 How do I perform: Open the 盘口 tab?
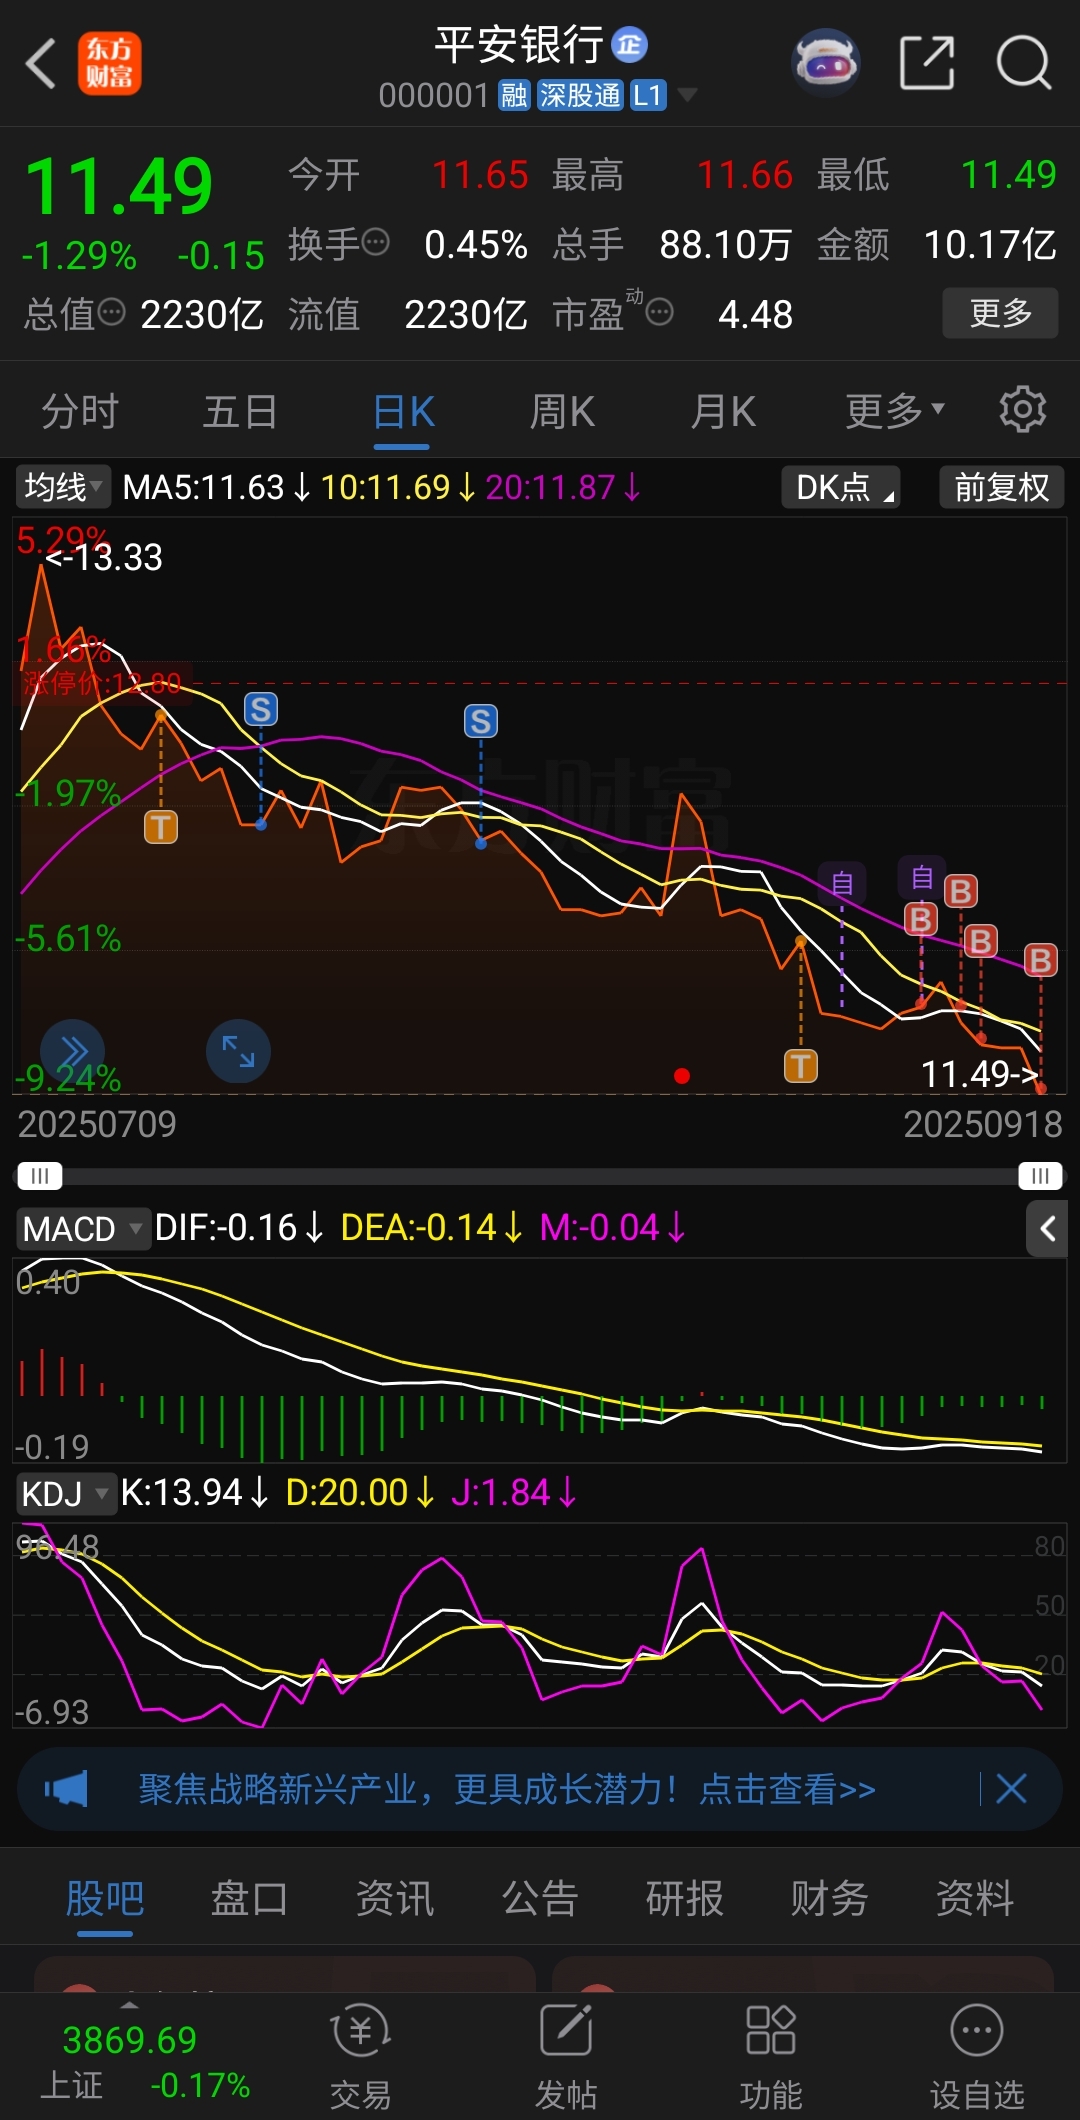pyautogui.click(x=249, y=1897)
